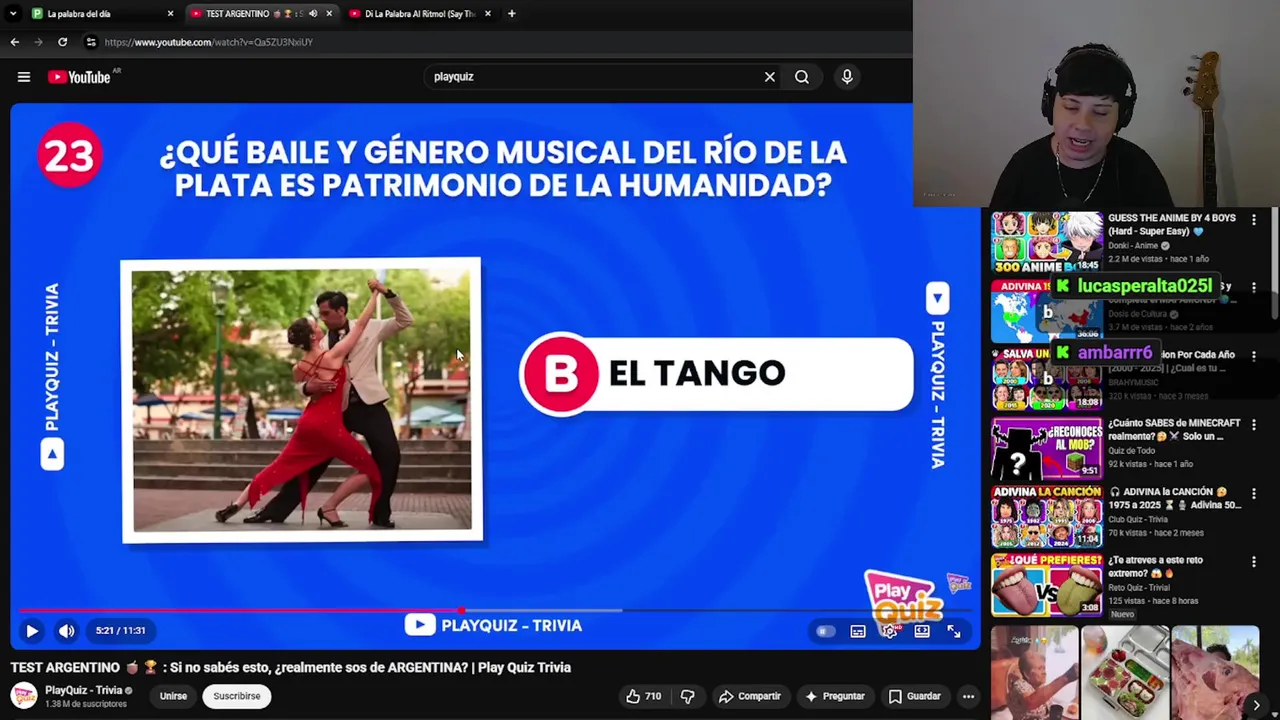Viewport: 1280px width, 720px height.
Task: Click ¿Cuánto SABES de MINECRAFT title
Action: (x=1172, y=430)
